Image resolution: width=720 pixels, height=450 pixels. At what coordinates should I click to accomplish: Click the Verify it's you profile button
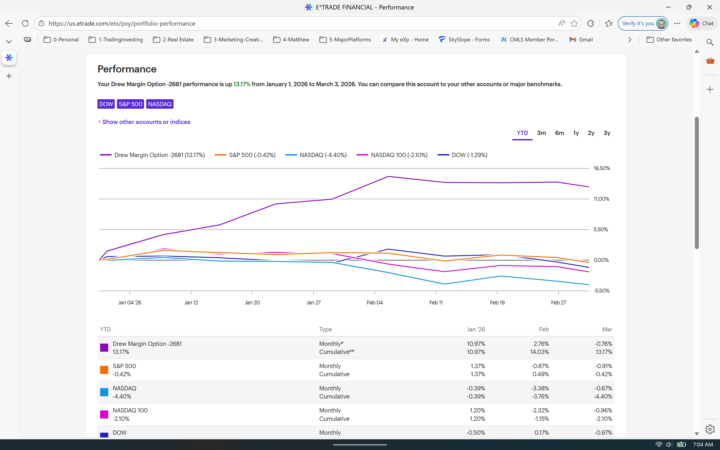pyautogui.click(x=643, y=23)
